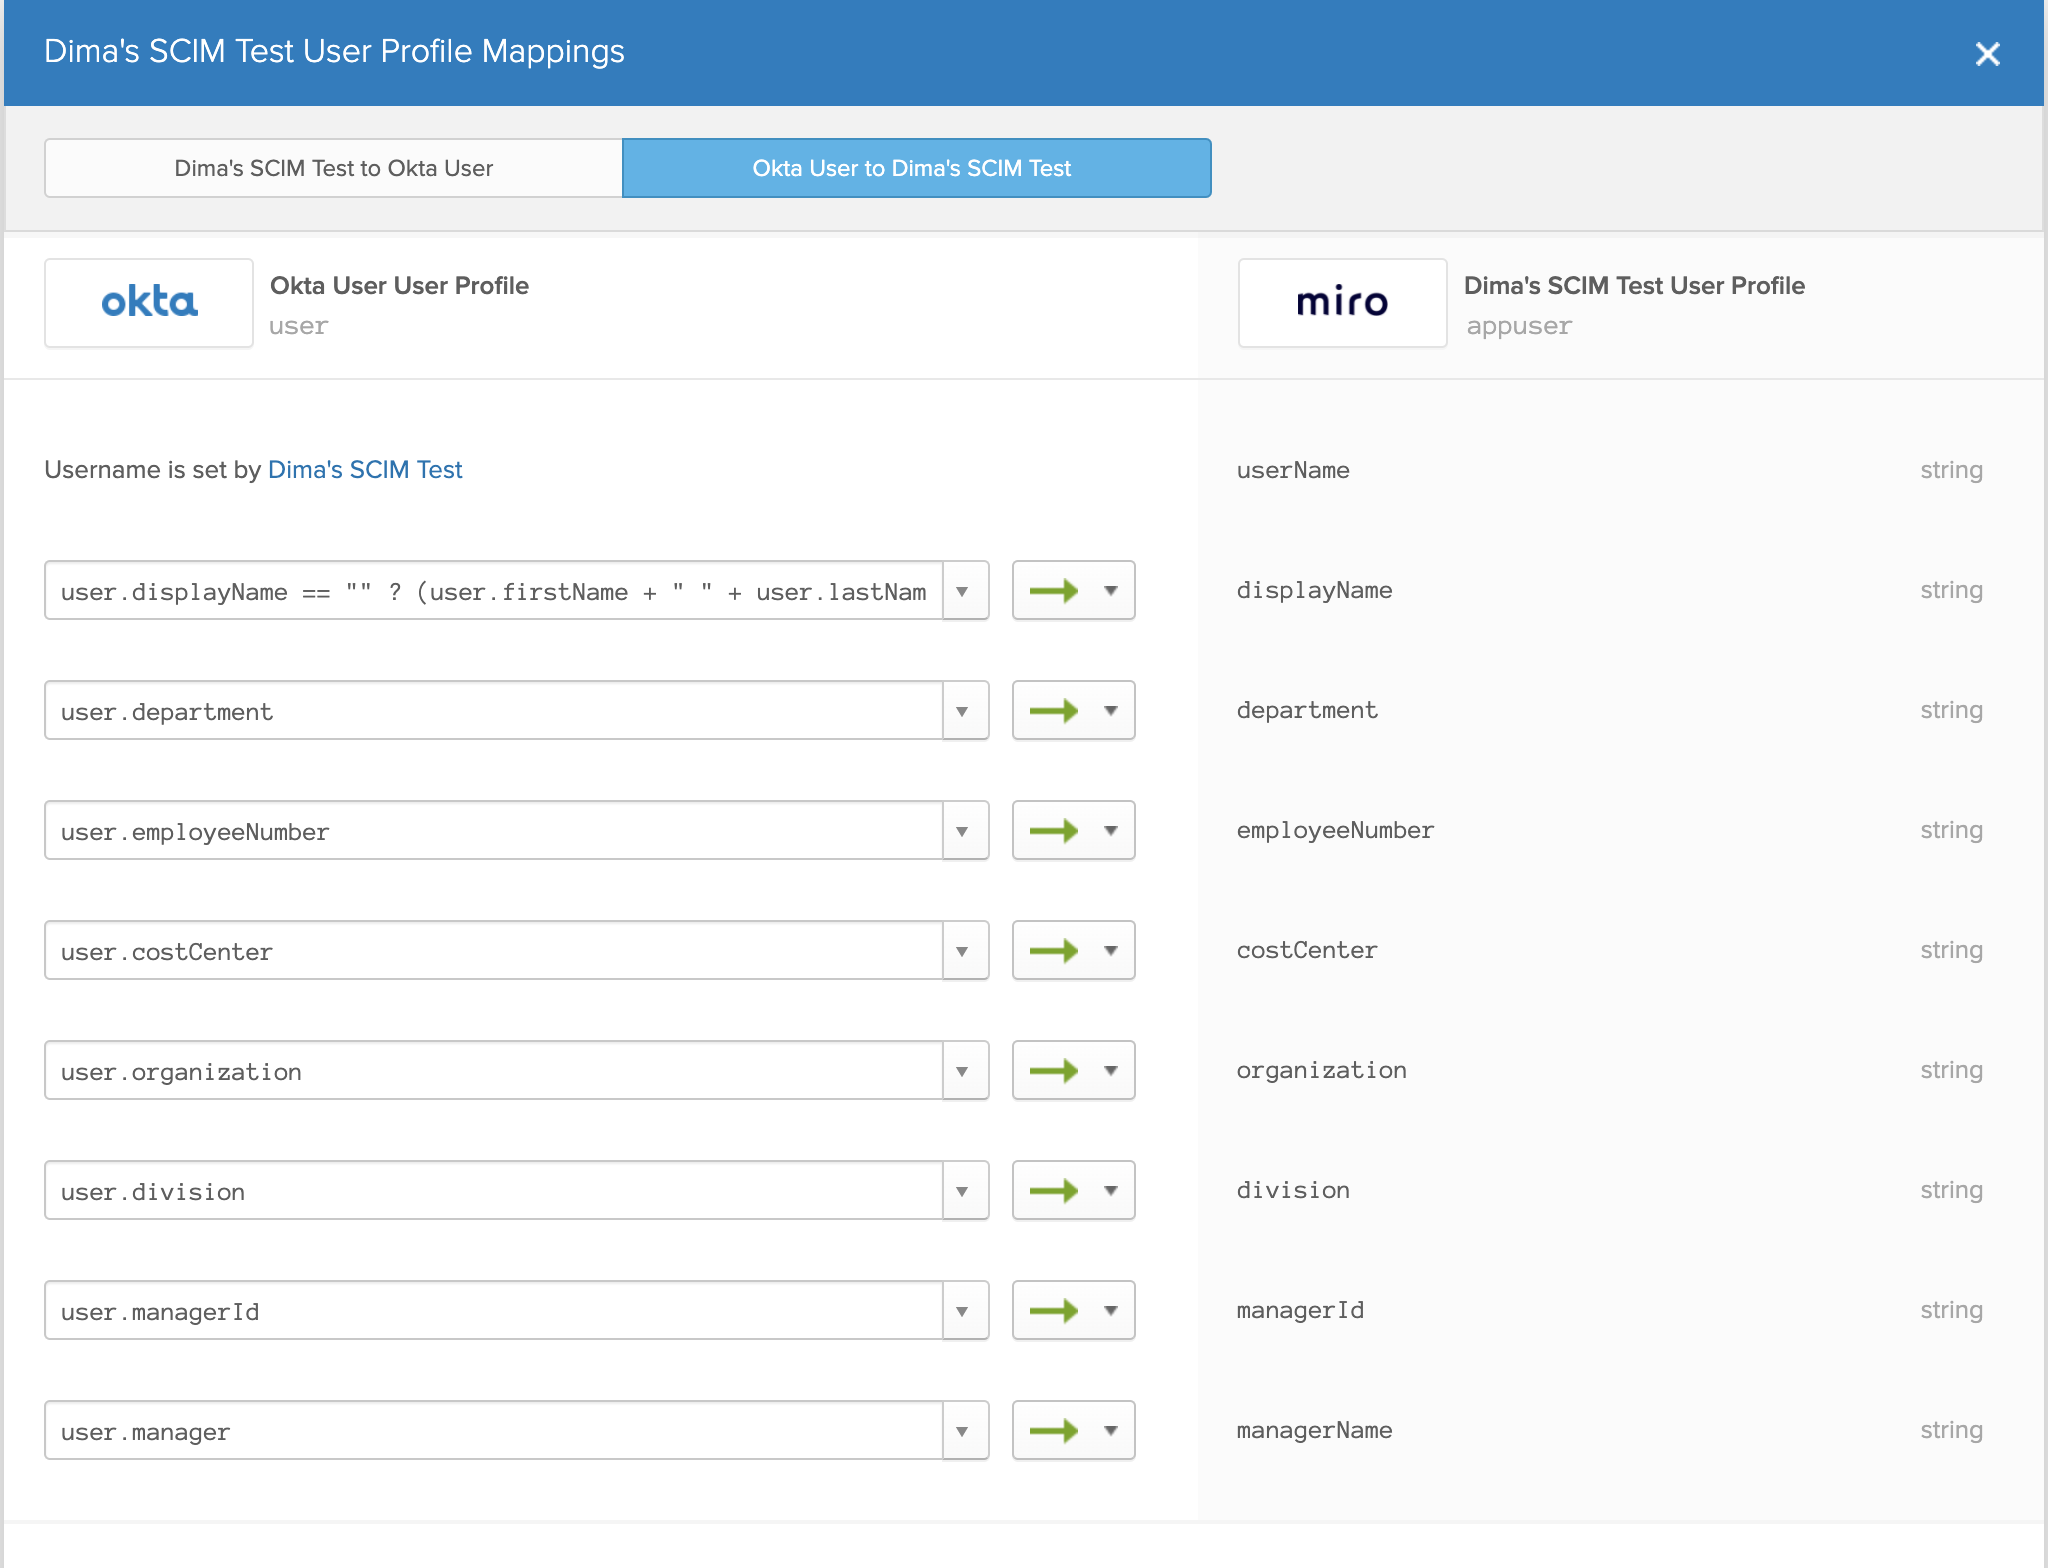The image size is (2048, 1568).
Task: Expand attribute dropdown for user.costCenter
Action: pyautogui.click(x=965, y=951)
